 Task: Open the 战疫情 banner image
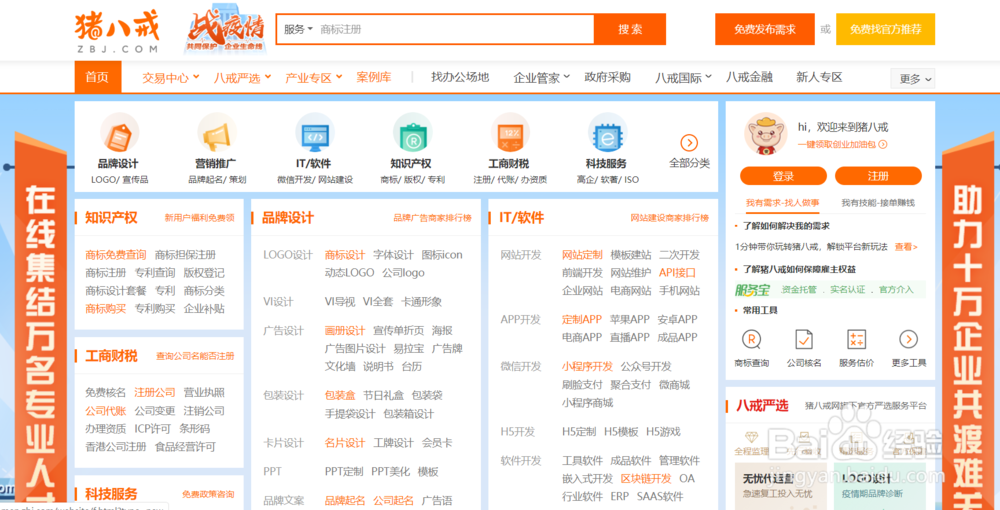click(x=224, y=31)
